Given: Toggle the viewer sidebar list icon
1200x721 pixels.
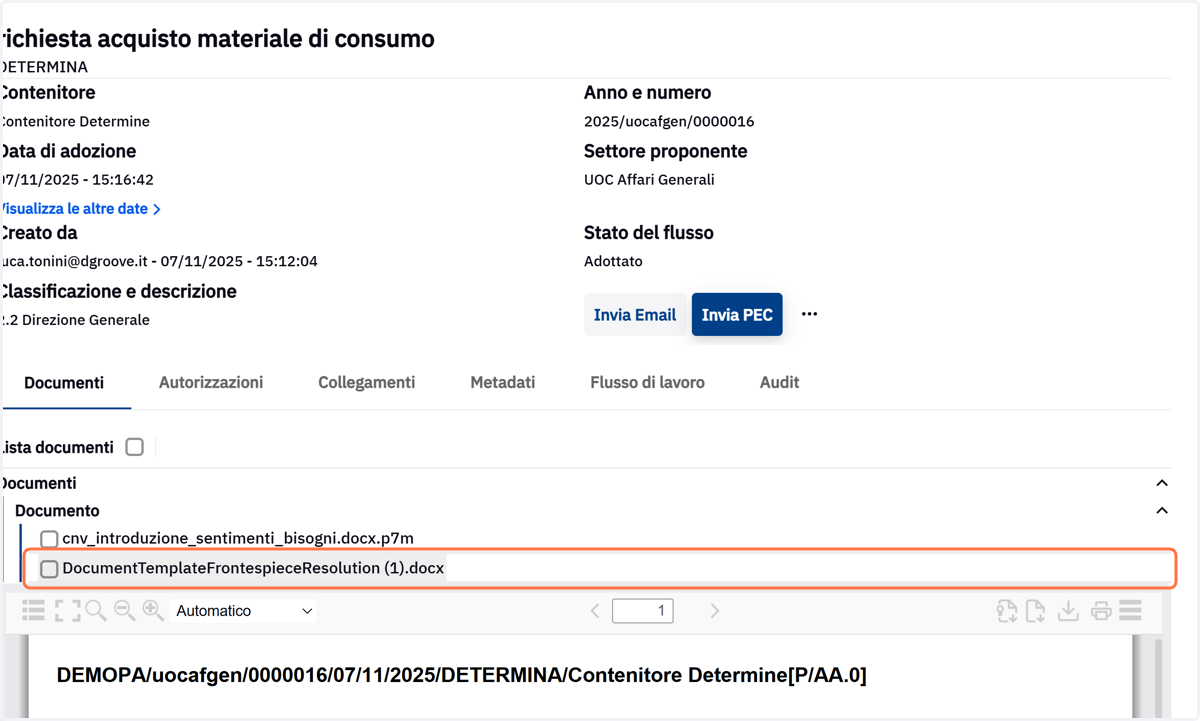Looking at the screenshot, I should (x=33, y=610).
